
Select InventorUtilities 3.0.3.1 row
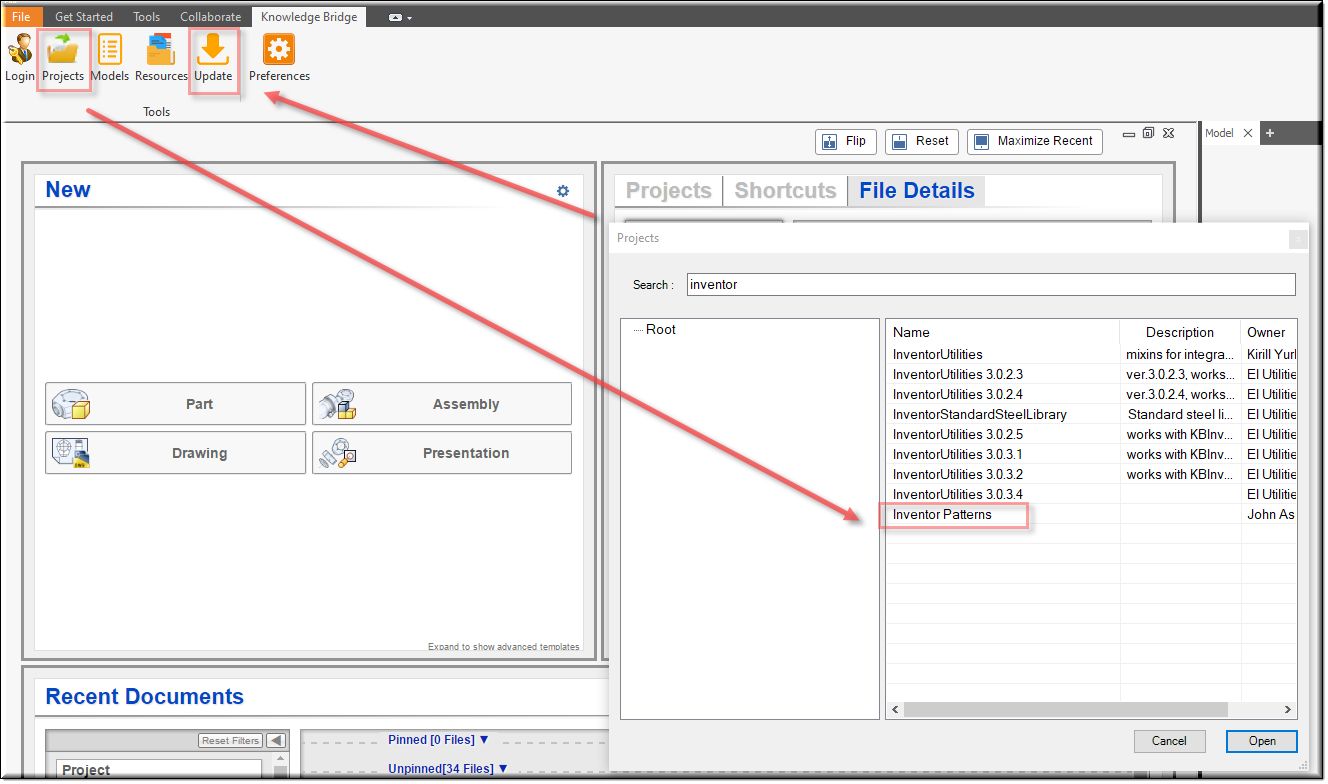point(1092,454)
